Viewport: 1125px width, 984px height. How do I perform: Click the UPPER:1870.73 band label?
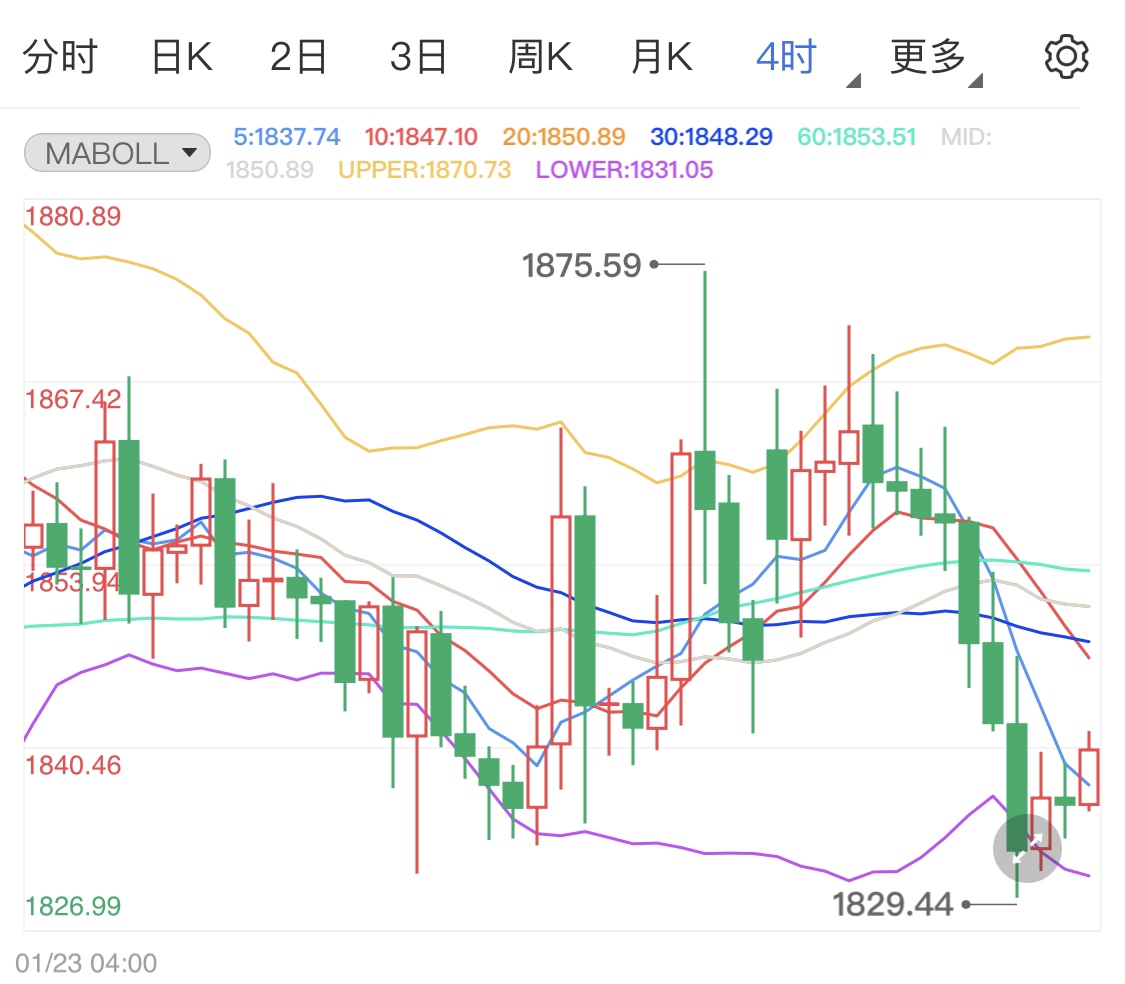pos(425,170)
